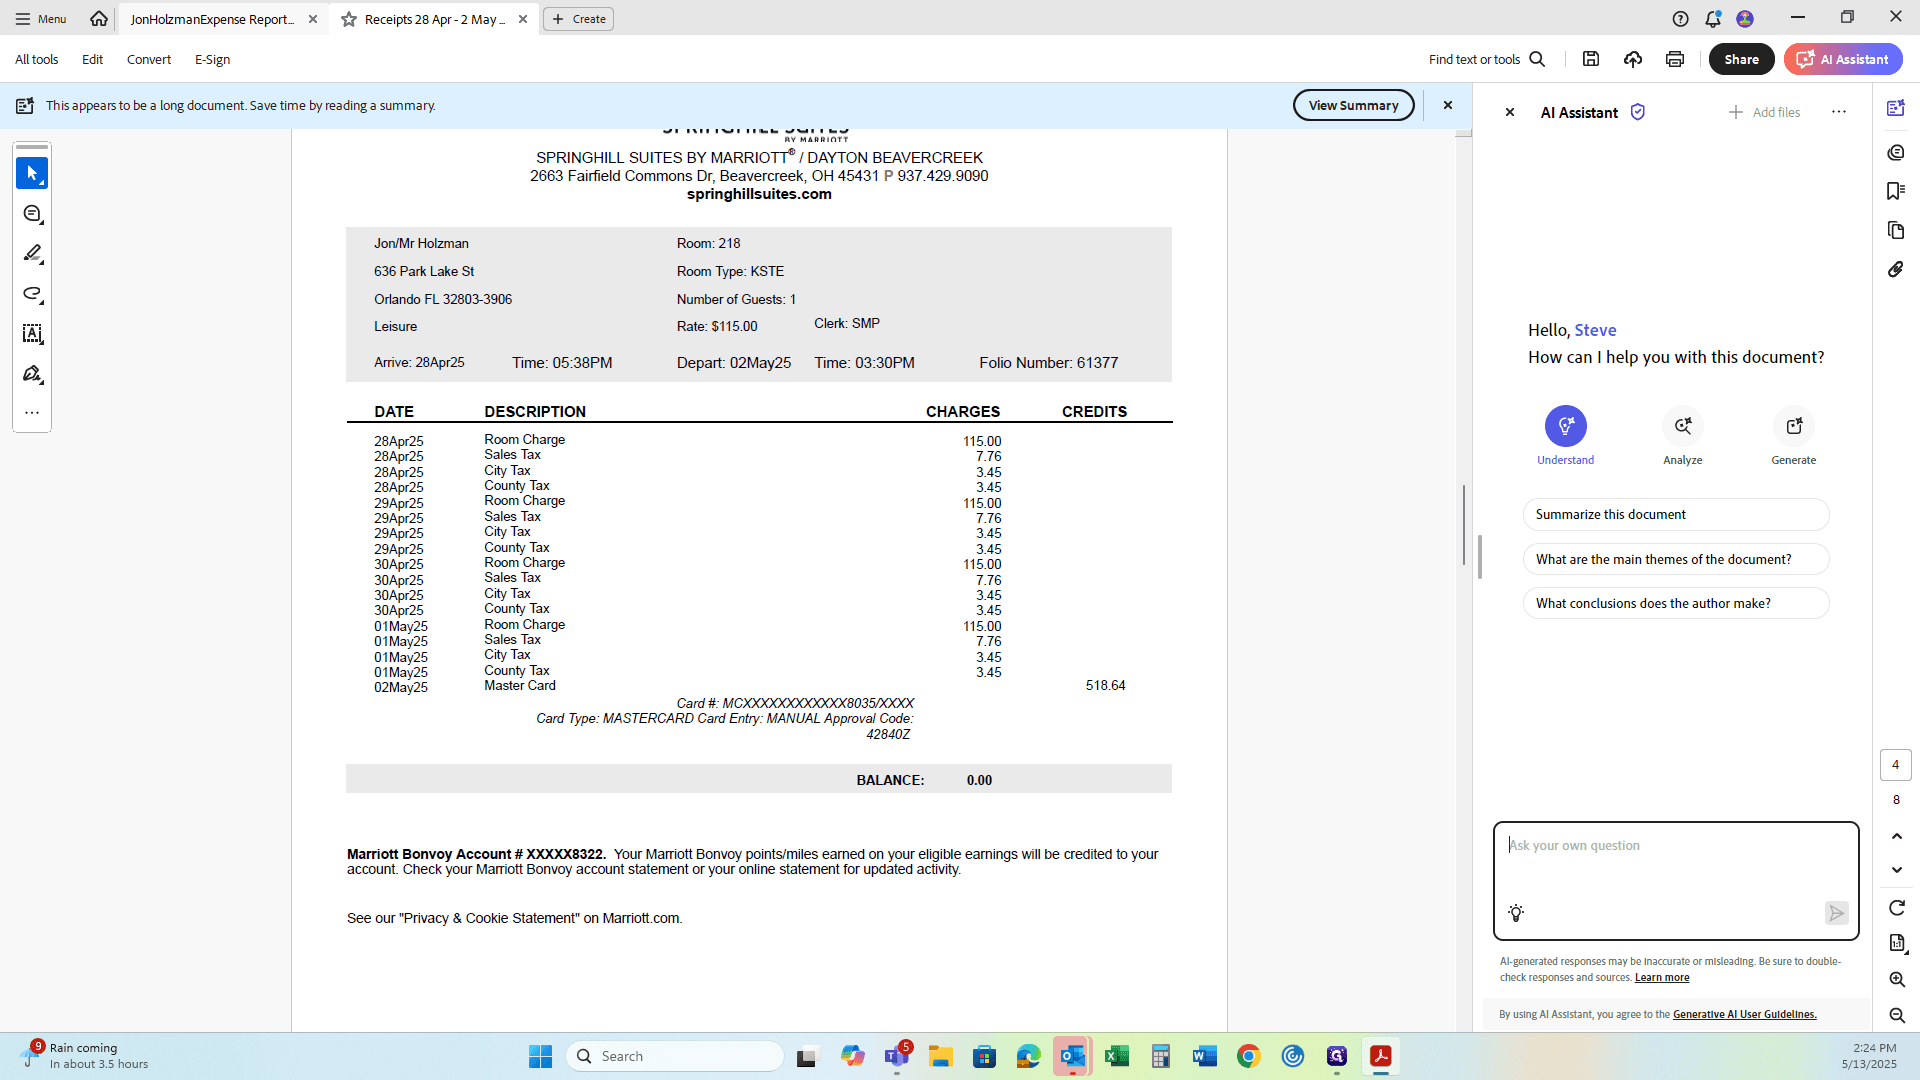The width and height of the screenshot is (1920, 1080).
Task: Click the AI Assistant shield icon
Action: (1638, 112)
